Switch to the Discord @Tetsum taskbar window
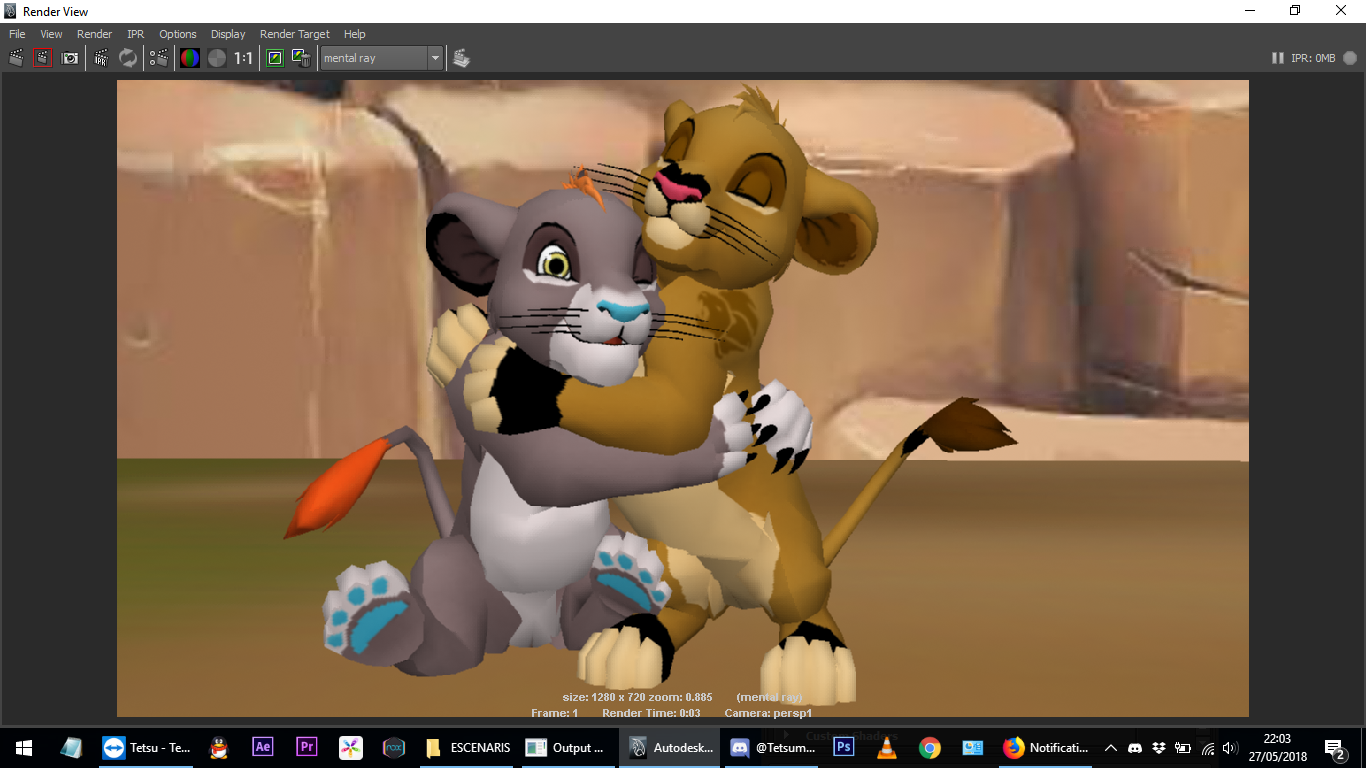 [773, 747]
